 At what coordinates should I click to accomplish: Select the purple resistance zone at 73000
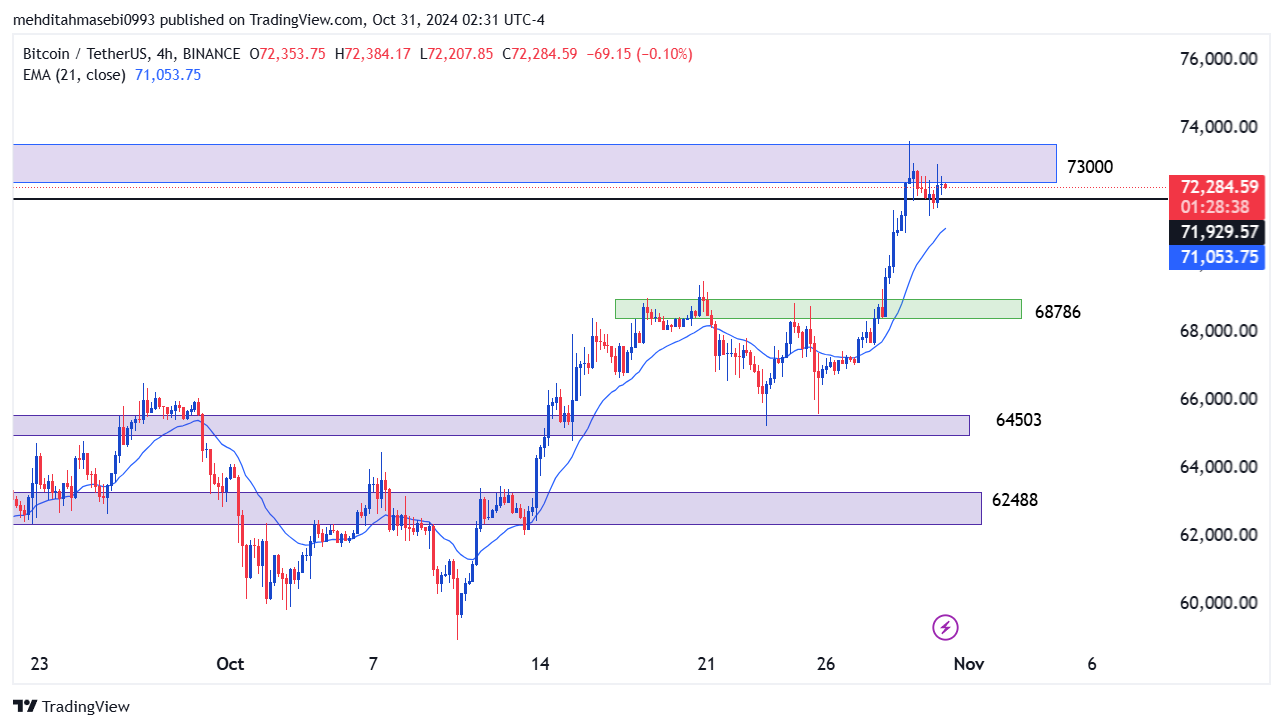click(534, 163)
